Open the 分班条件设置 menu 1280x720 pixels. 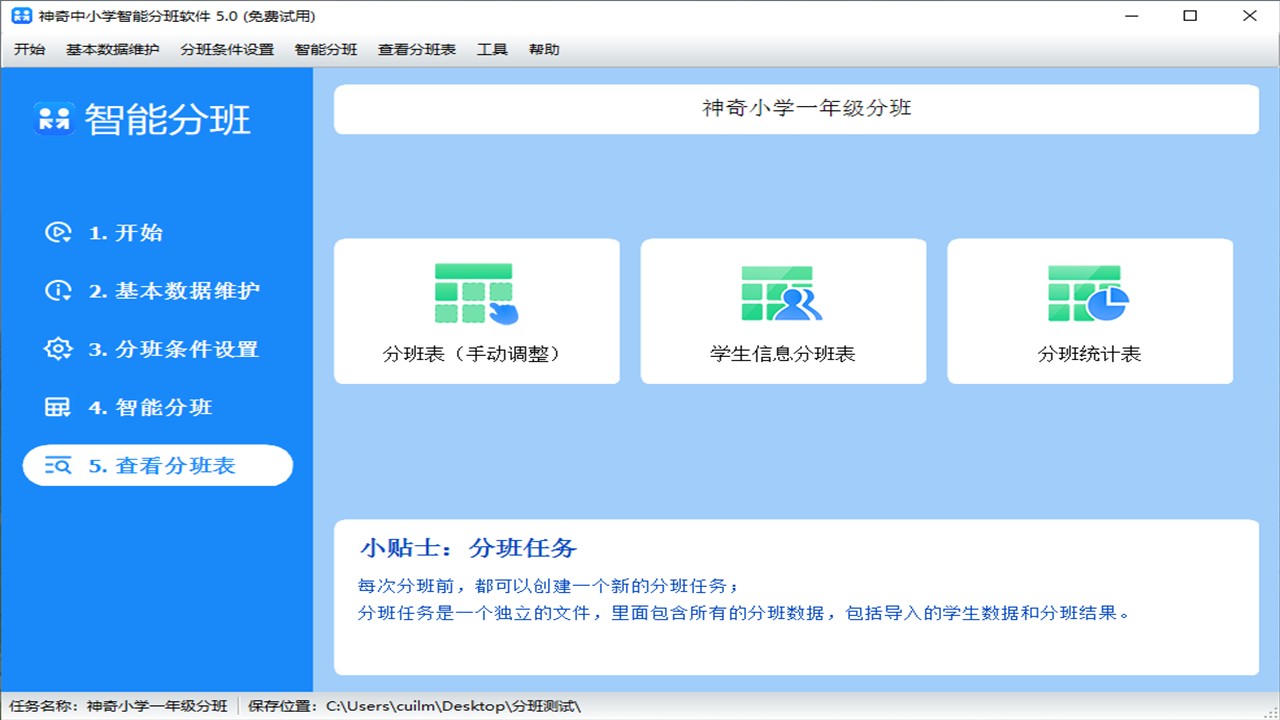coord(226,48)
